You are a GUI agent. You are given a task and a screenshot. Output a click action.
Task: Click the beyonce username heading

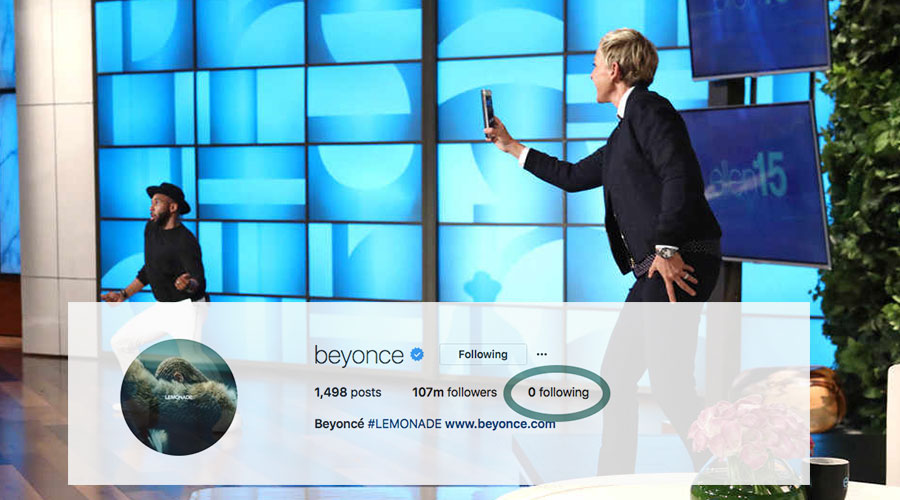click(x=359, y=356)
